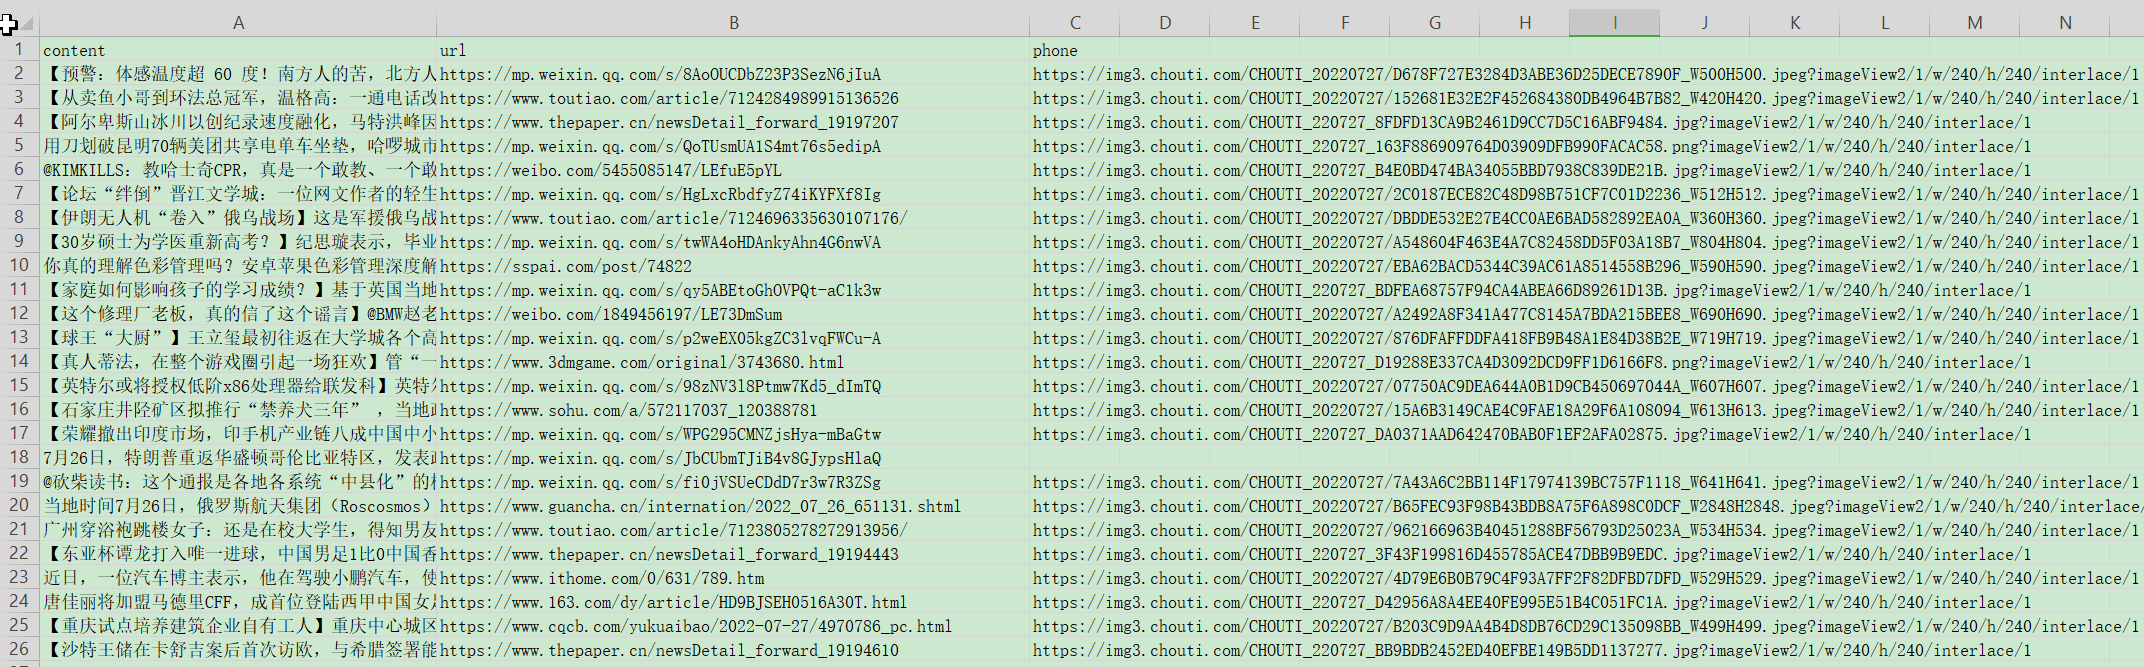Click weibo 1849456197 url cell

733,314
